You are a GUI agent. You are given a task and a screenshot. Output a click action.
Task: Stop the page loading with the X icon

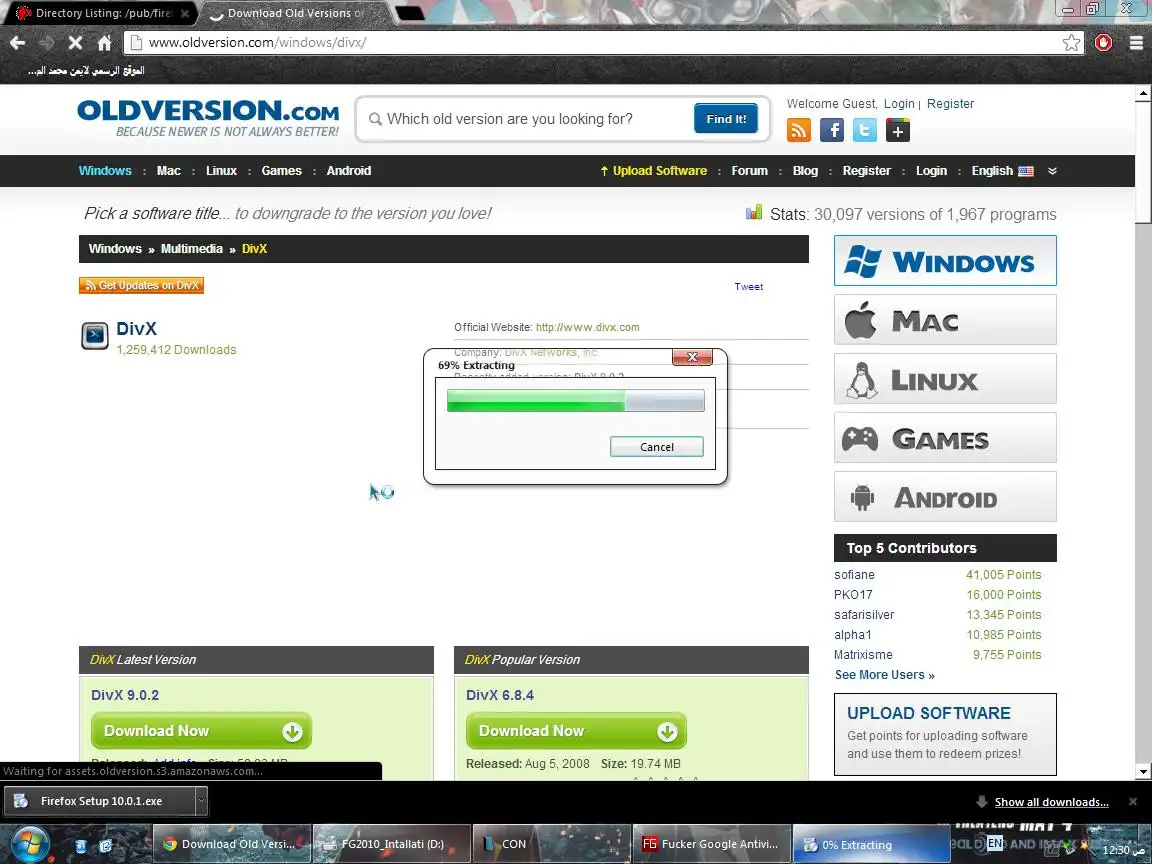pyautogui.click(x=75, y=43)
